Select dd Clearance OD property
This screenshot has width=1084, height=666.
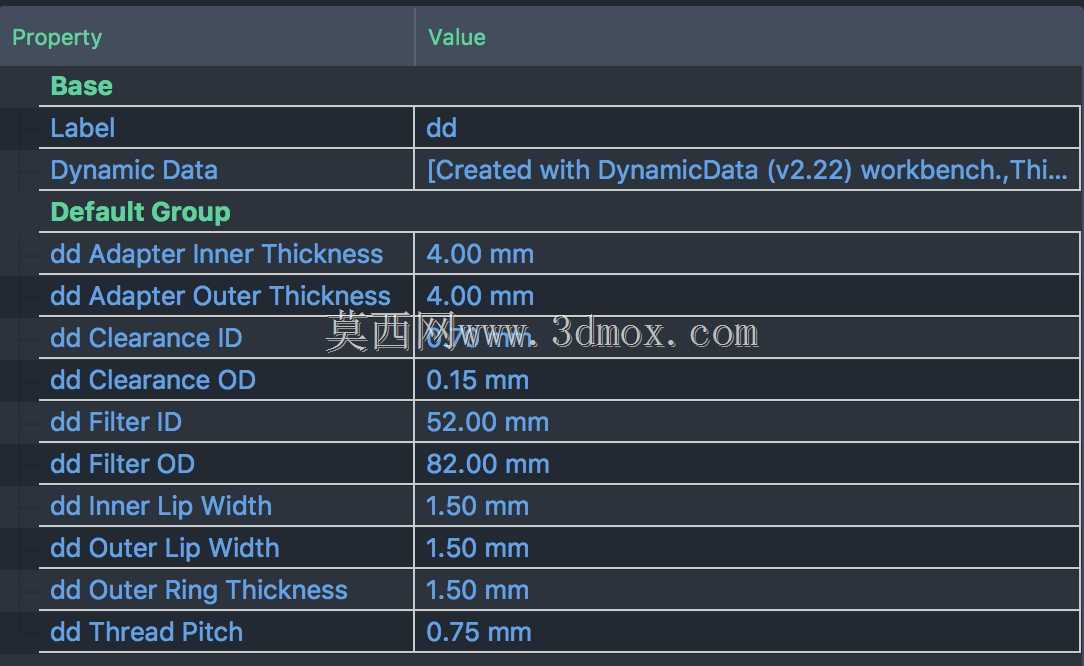click(x=153, y=380)
